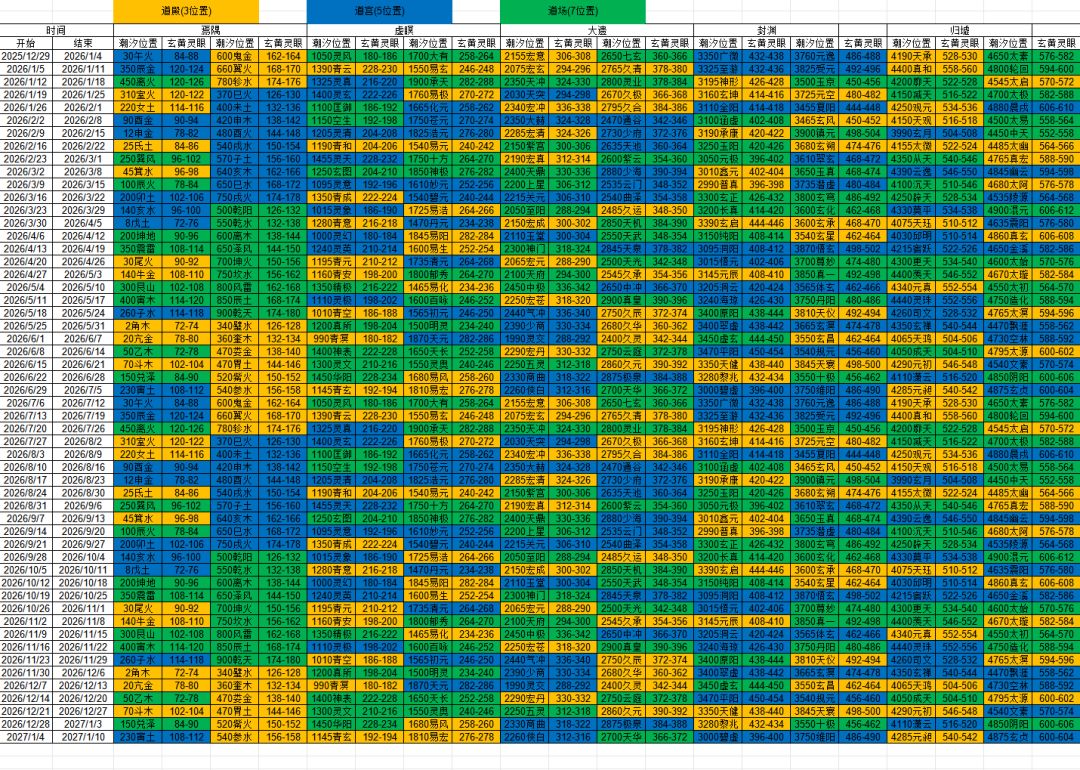1080x770 pixels.
Task: Select end date cell 2026/1/4
Action: point(83,56)
